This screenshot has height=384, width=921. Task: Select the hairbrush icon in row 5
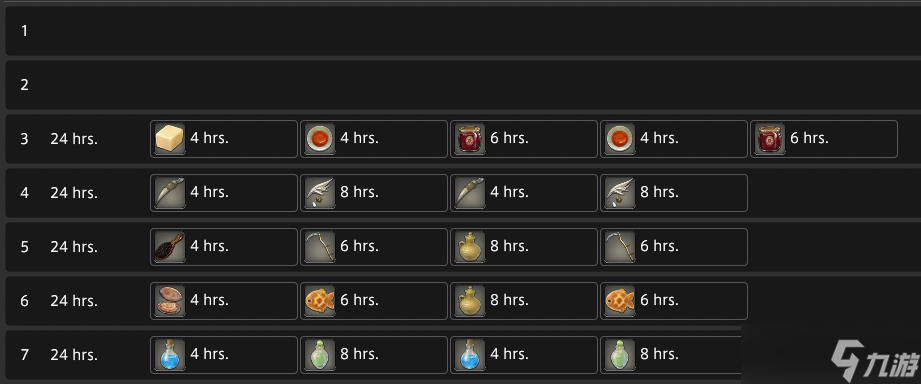pos(170,247)
